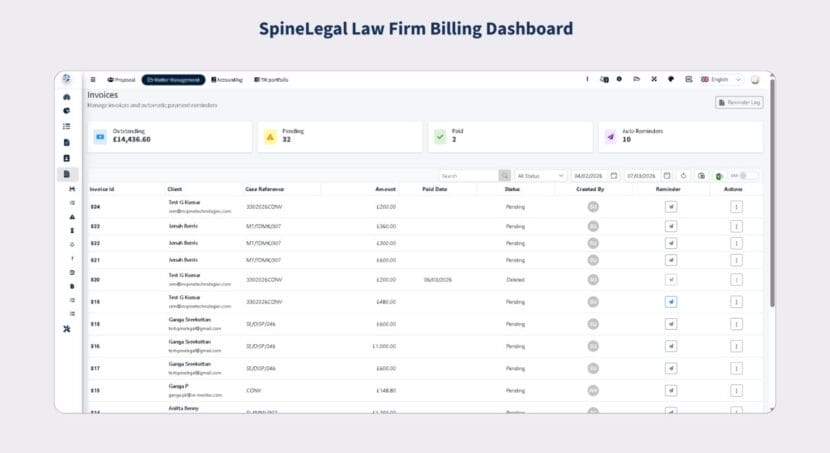Sort by the Amount column header
The width and height of the screenshot is (830, 453).
click(x=385, y=189)
